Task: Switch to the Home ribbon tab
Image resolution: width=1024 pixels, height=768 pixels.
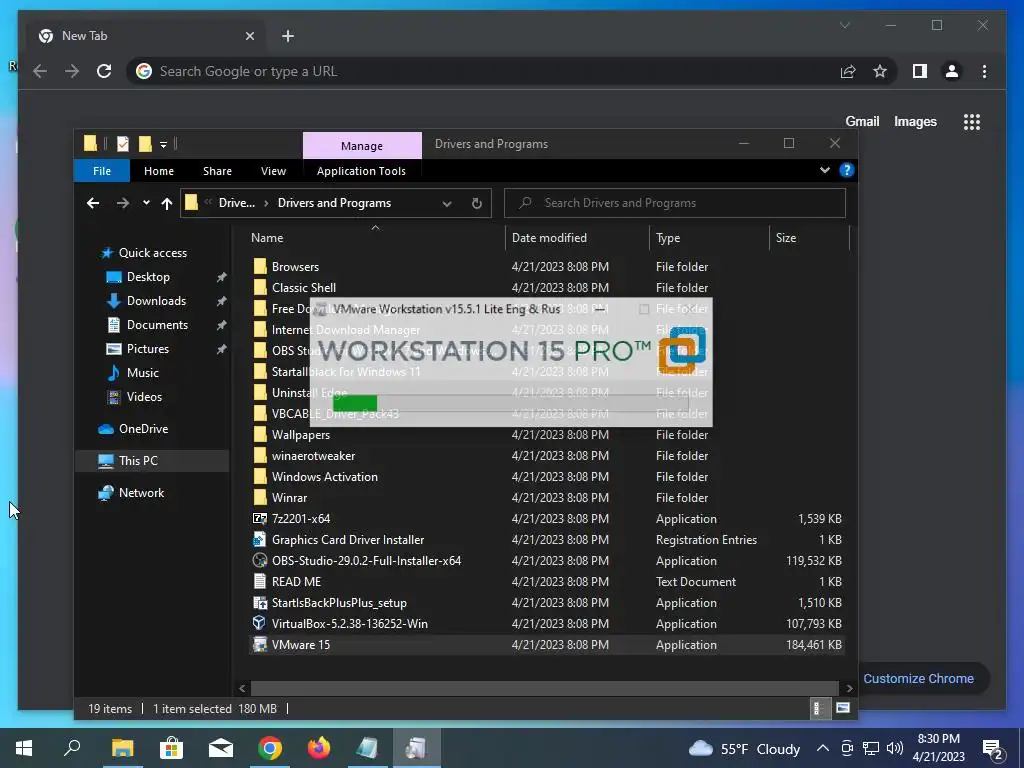Action: (159, 171)
